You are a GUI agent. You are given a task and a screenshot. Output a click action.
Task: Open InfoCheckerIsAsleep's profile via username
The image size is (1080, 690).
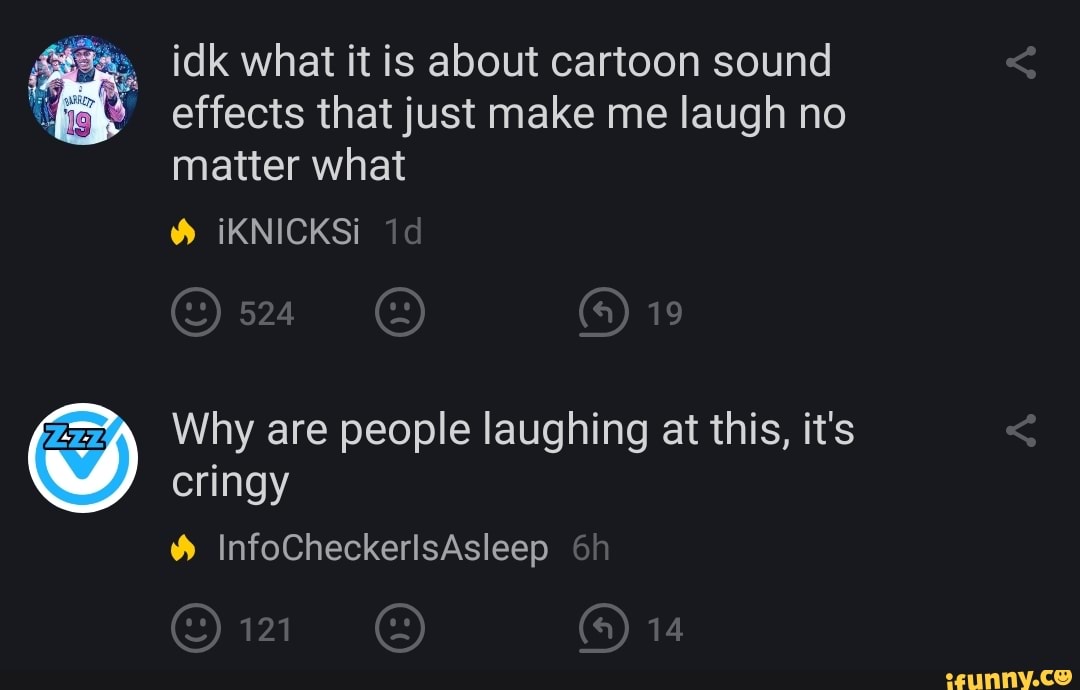pyautogui.click(x=384, y=547)
